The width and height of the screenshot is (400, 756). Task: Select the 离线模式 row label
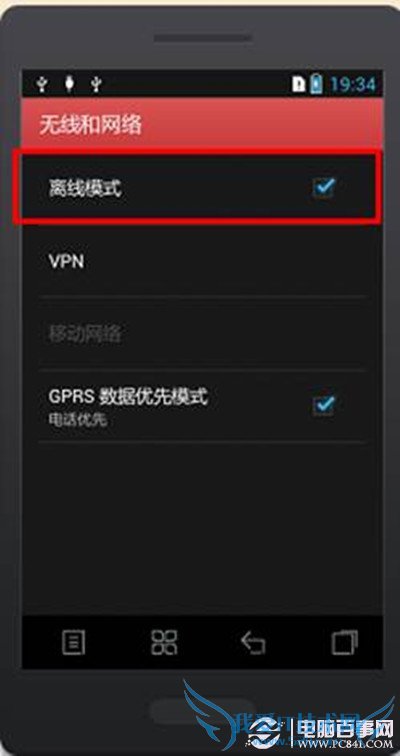[85, 189]
